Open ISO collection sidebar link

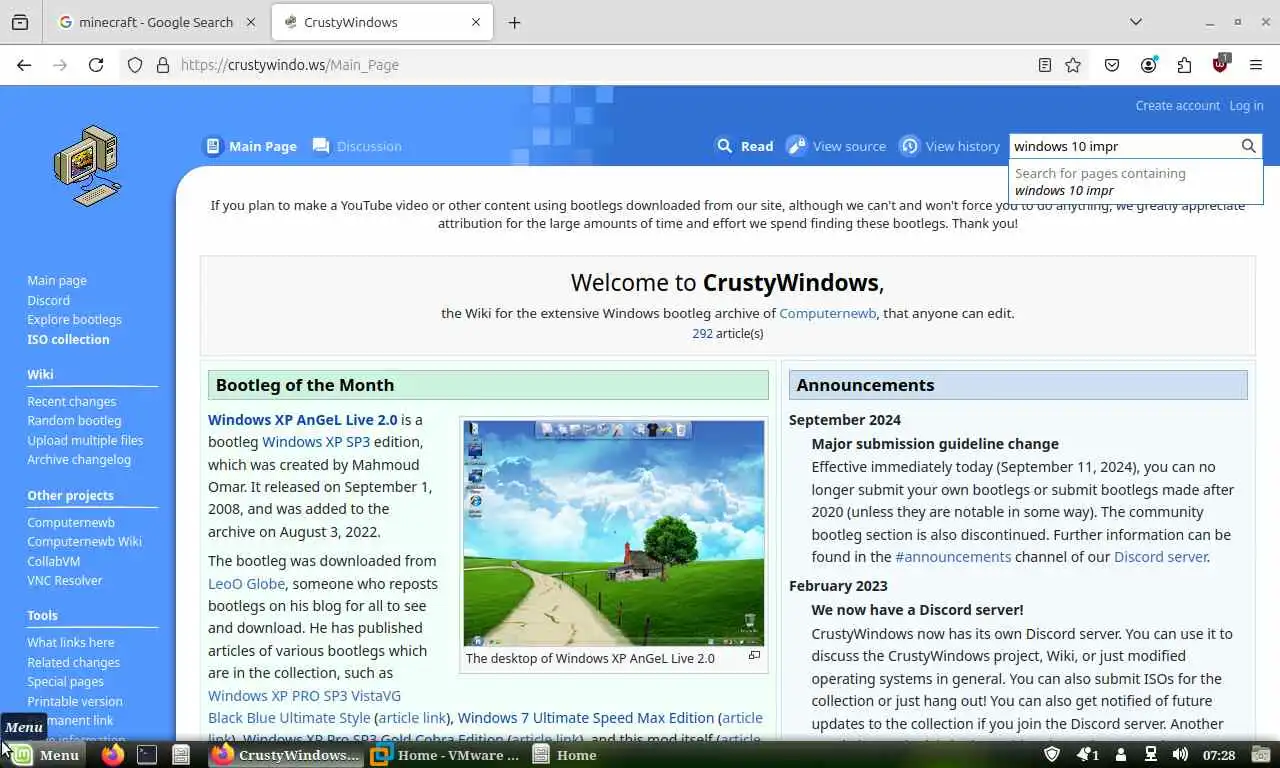(68, 339)
